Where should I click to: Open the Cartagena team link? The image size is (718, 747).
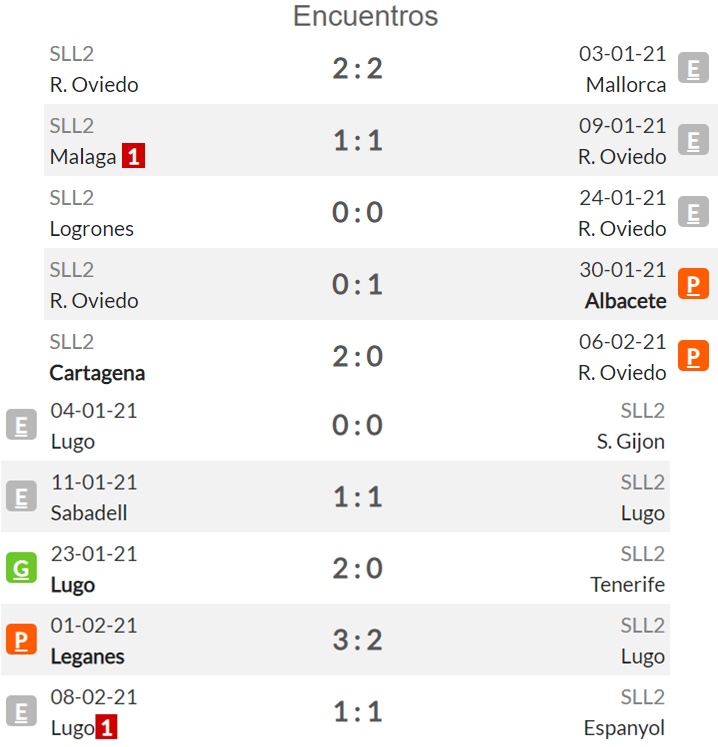(x=97, y=373)
